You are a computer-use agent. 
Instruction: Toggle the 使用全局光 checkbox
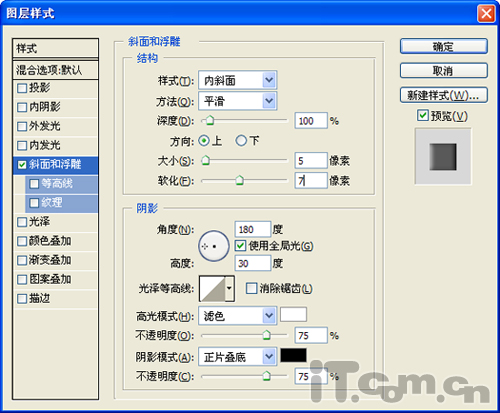pyautogui.click(x=240, y=246)
